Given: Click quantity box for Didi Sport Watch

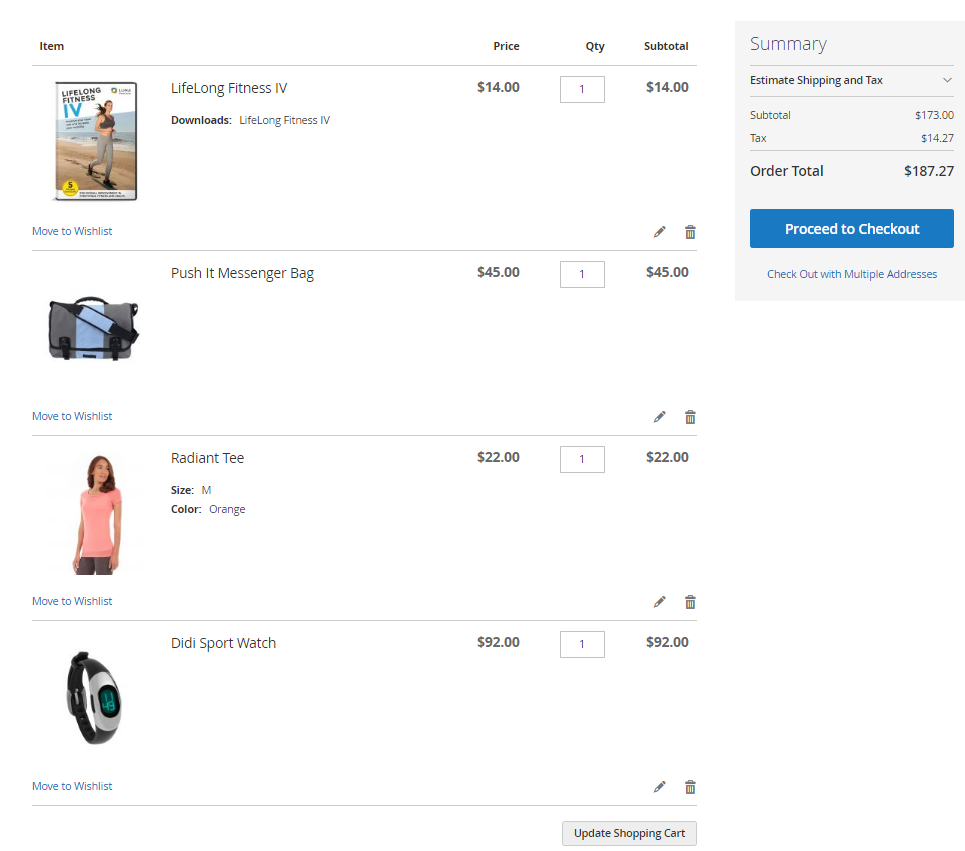Looking at the screenshot, I should click(582, 644).
